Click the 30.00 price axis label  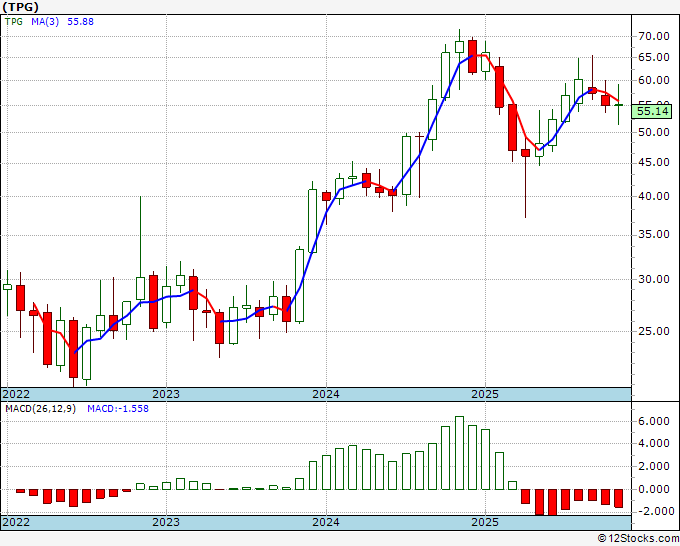point(655,279)
